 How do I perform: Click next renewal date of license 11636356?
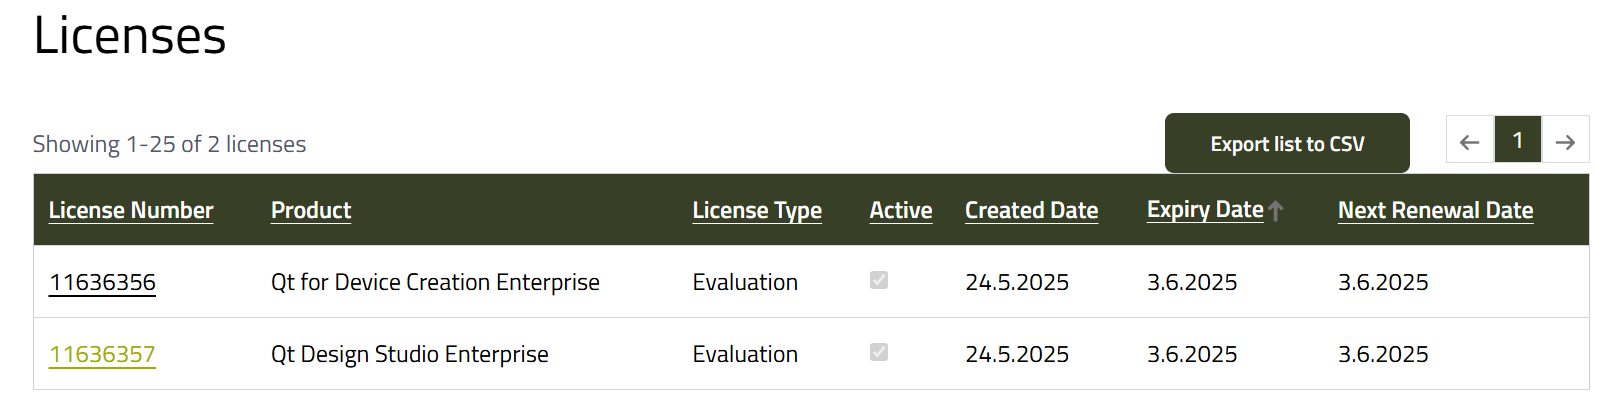[1383, 282]
